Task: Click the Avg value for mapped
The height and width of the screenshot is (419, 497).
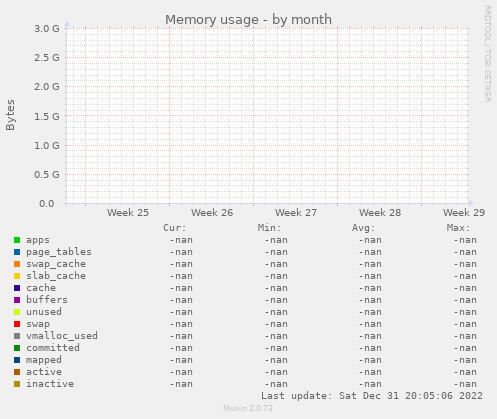Action: point(370,360)
